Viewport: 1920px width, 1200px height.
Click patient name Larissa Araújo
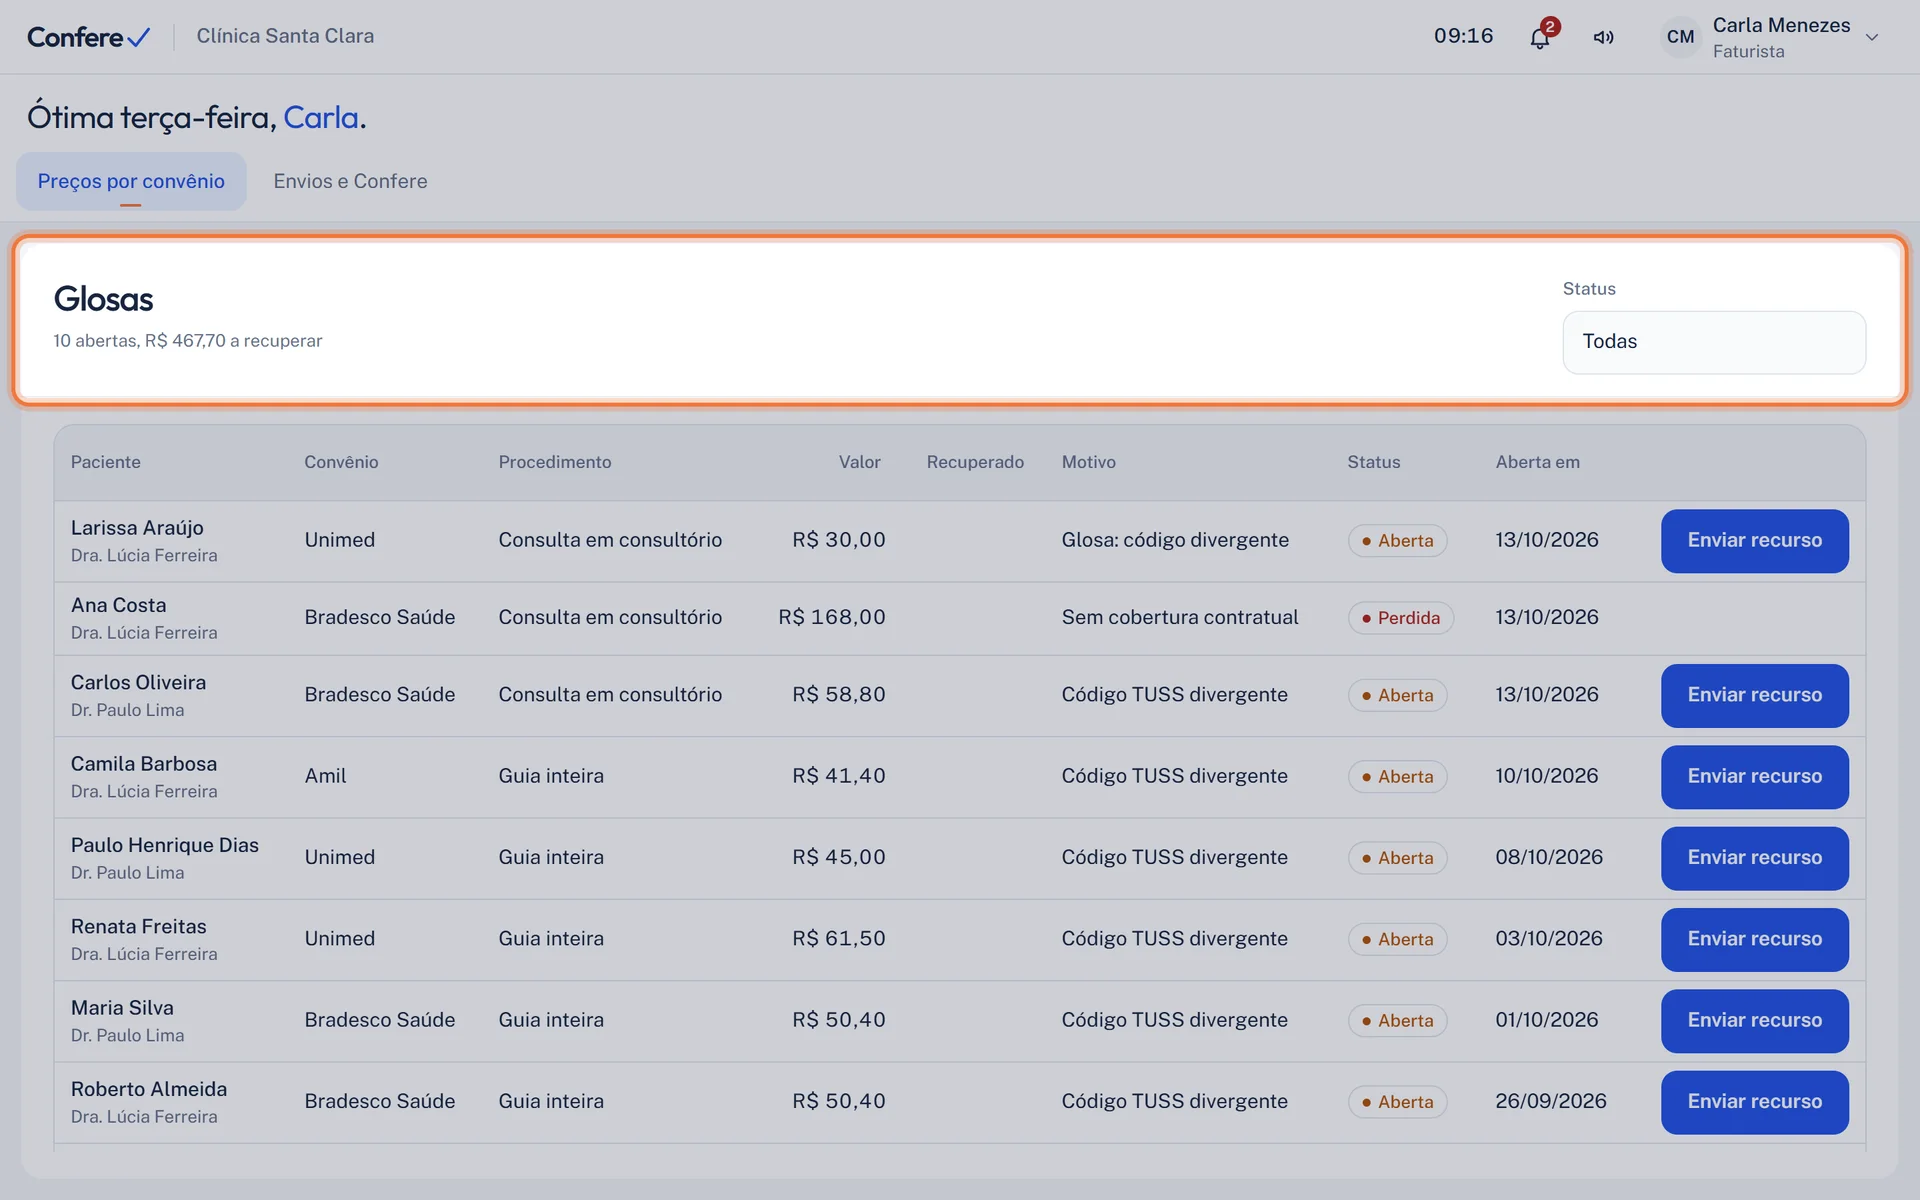[137, 528]
